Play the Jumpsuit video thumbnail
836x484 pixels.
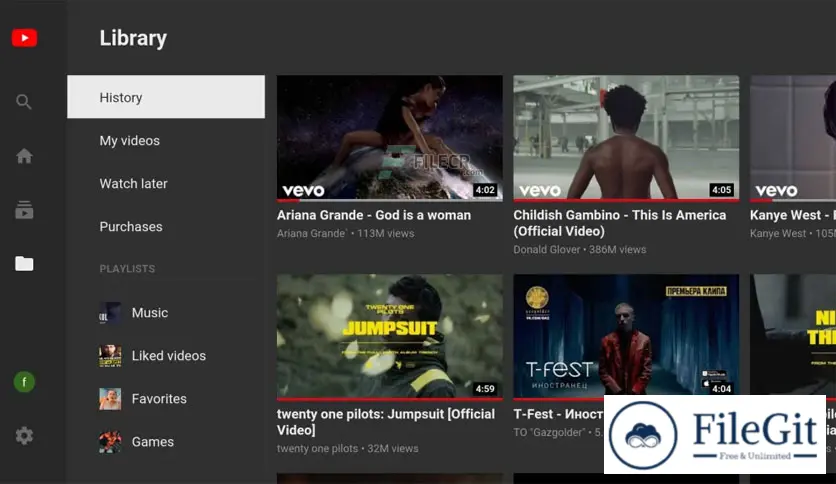(390, 336)
